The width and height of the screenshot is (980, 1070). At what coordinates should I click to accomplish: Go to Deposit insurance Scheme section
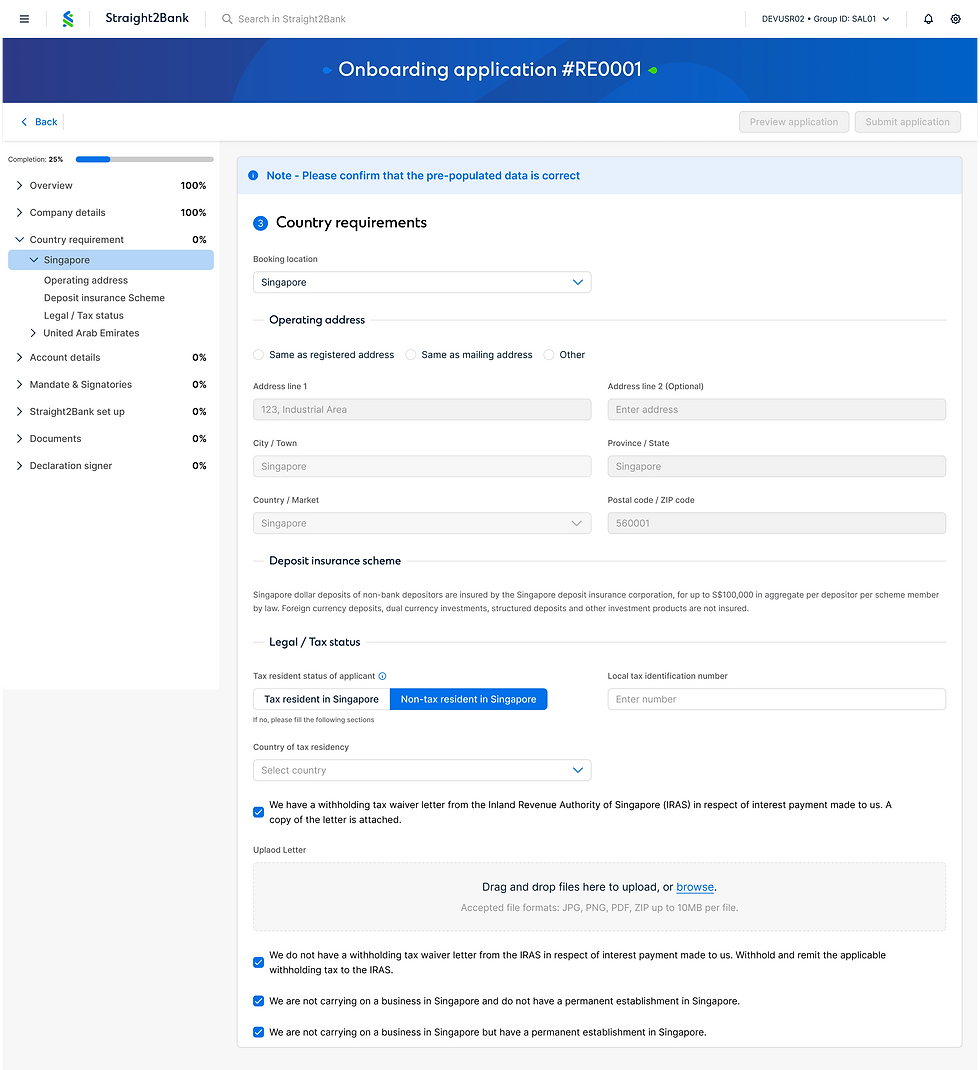pyautogui.click(x=104, y=298)
